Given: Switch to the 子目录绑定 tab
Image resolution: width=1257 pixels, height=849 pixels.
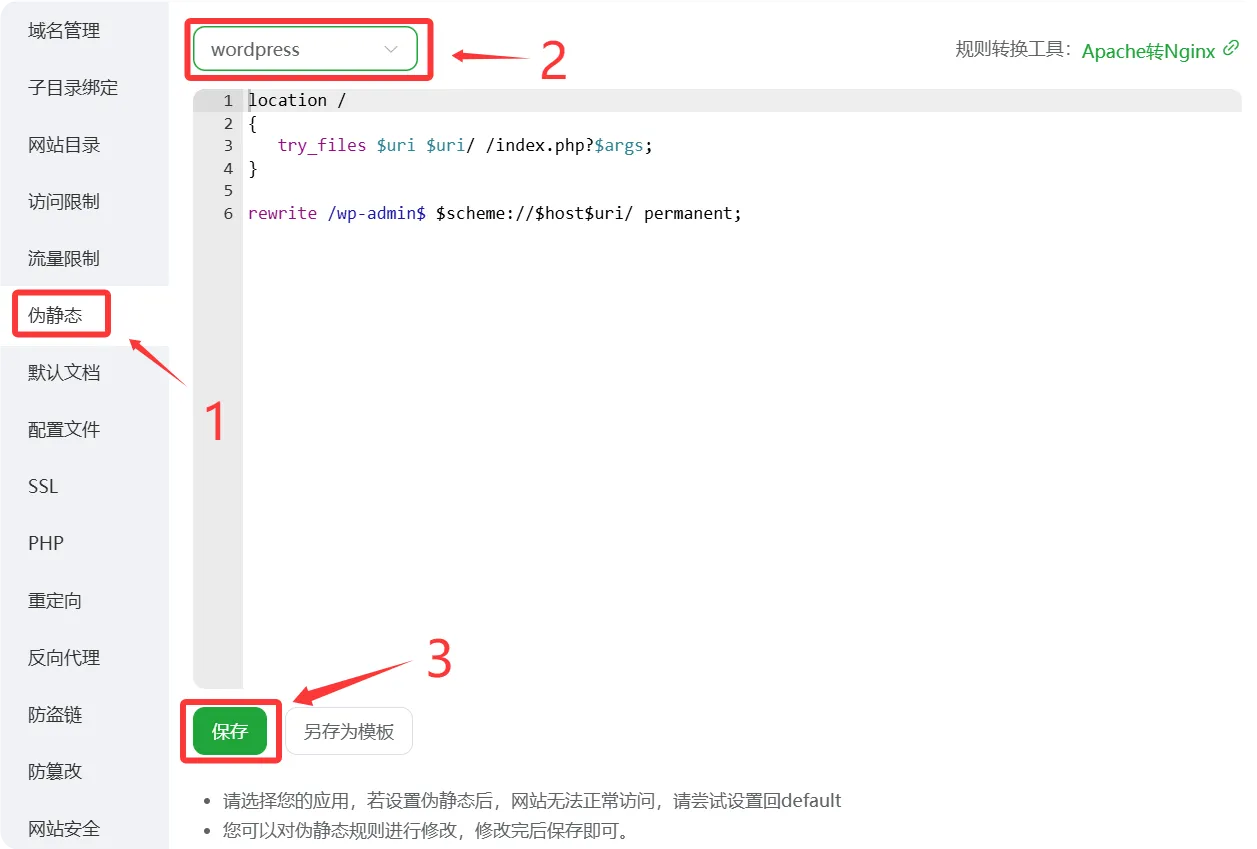Looking at the screenshot, I should (x=73, y=88).
